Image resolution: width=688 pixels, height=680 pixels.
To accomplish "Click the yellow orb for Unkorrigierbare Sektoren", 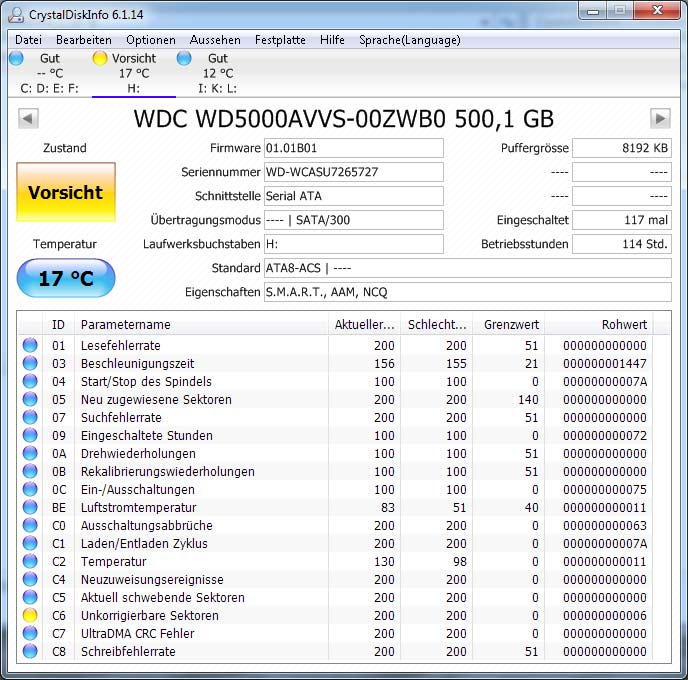I will tap(30, 615).
